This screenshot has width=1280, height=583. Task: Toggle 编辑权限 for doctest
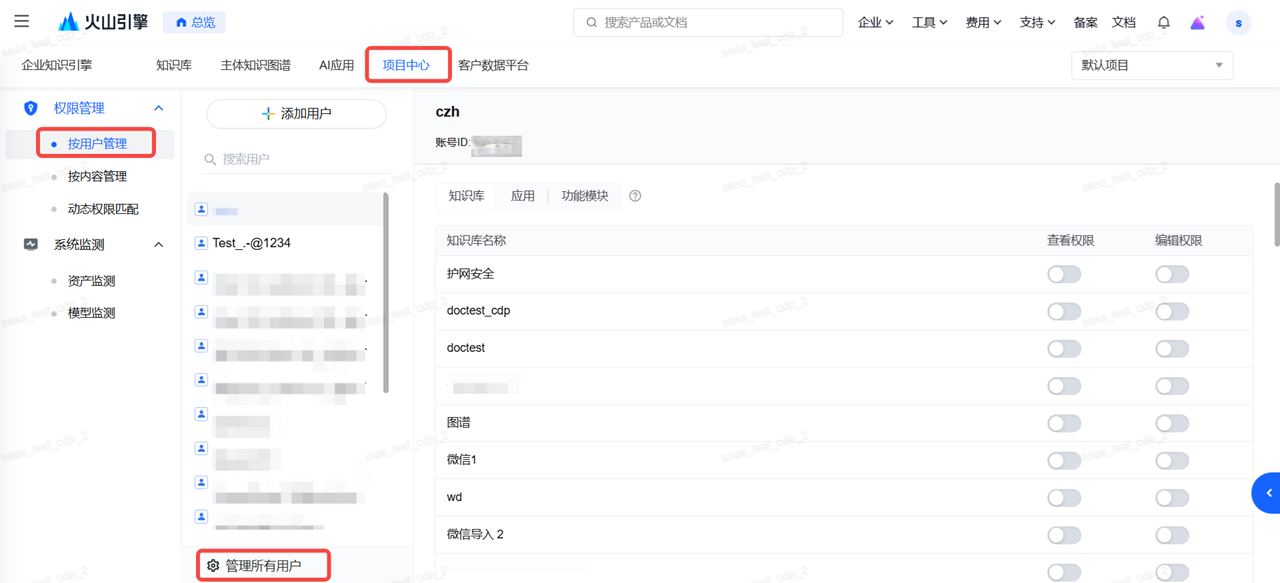[x=1172, y=348]
